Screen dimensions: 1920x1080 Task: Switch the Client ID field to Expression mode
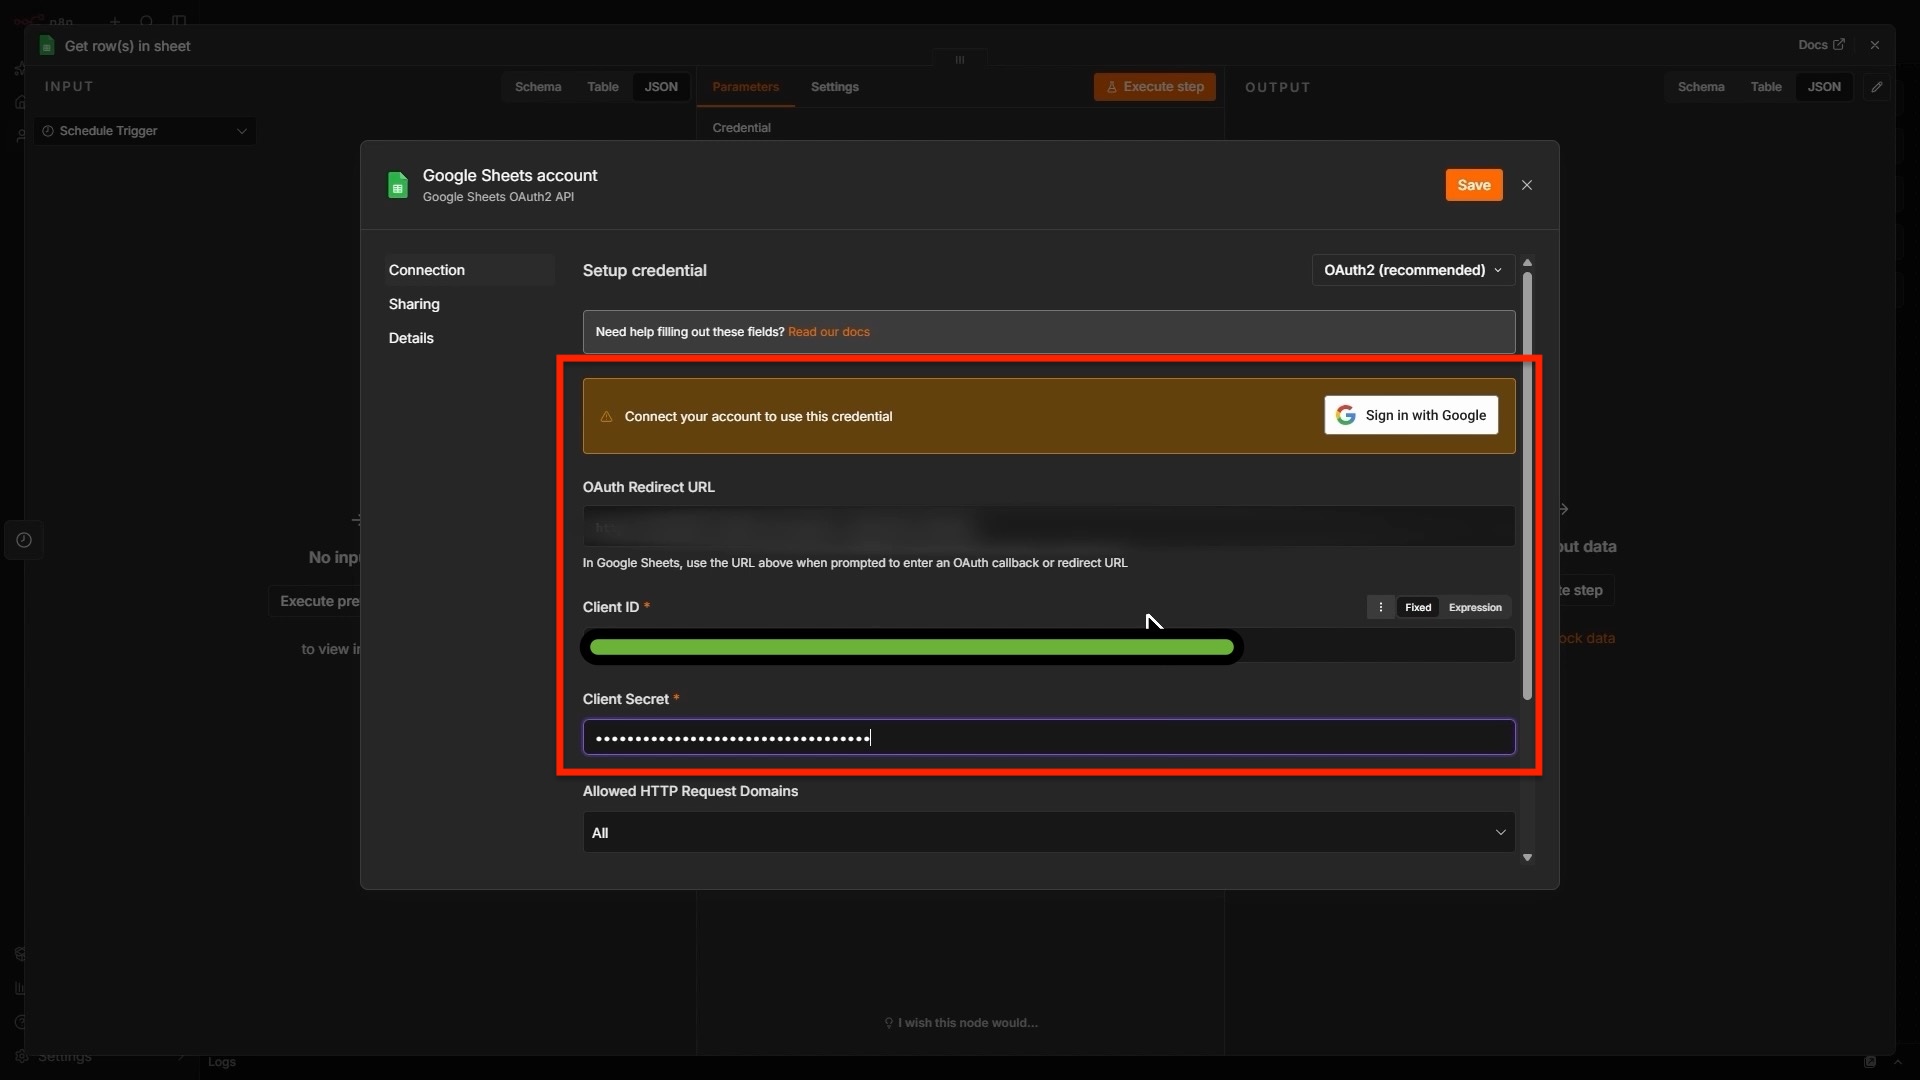coord(1474,607)
